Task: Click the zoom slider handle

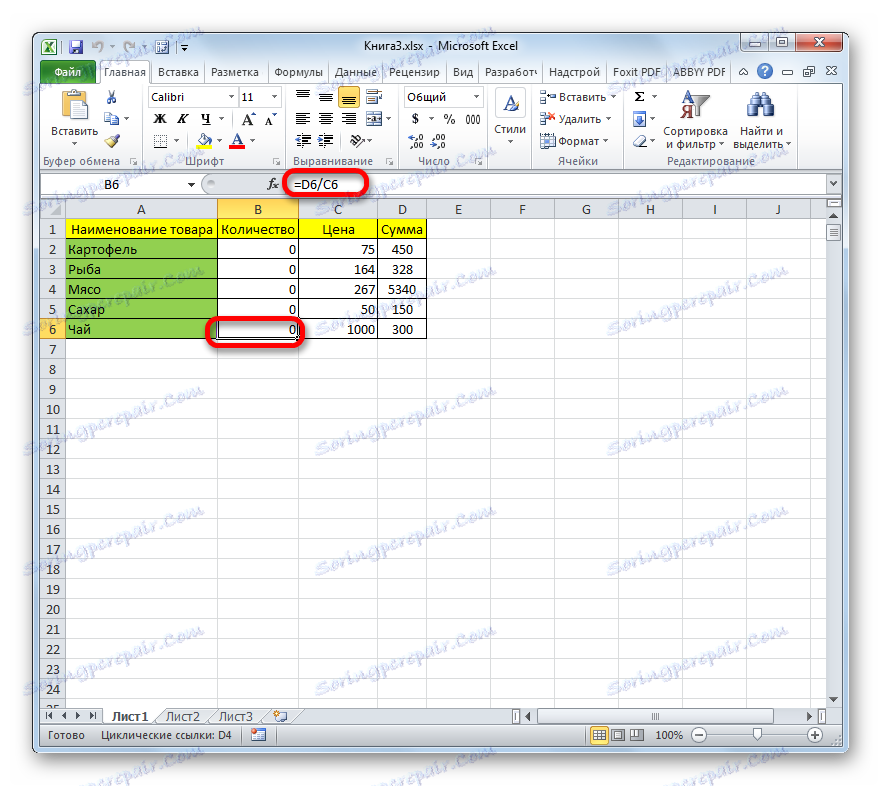Action: pyautogui.click(x=757, y=735)
